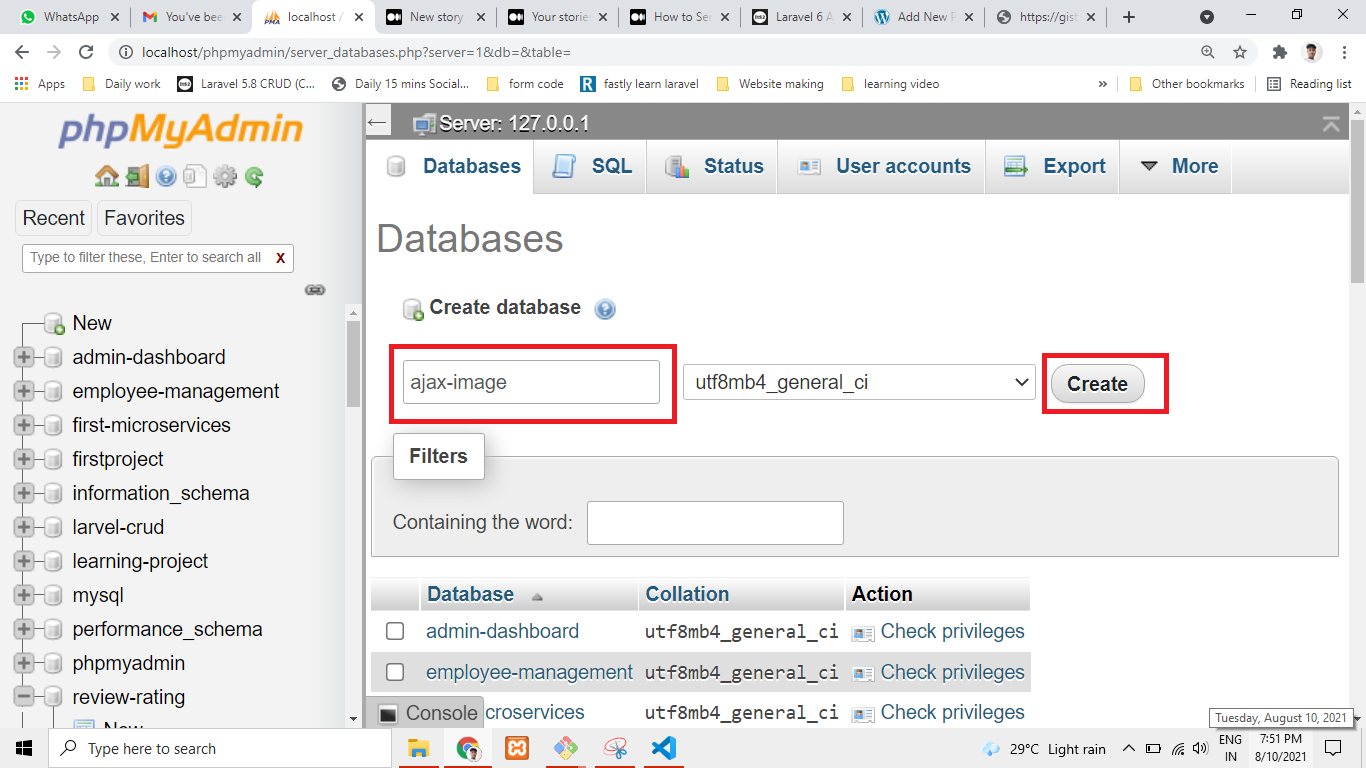The width and height of the screenshot is (1366, 768).
Task: Click the Create button
Action: (1097, 384)
